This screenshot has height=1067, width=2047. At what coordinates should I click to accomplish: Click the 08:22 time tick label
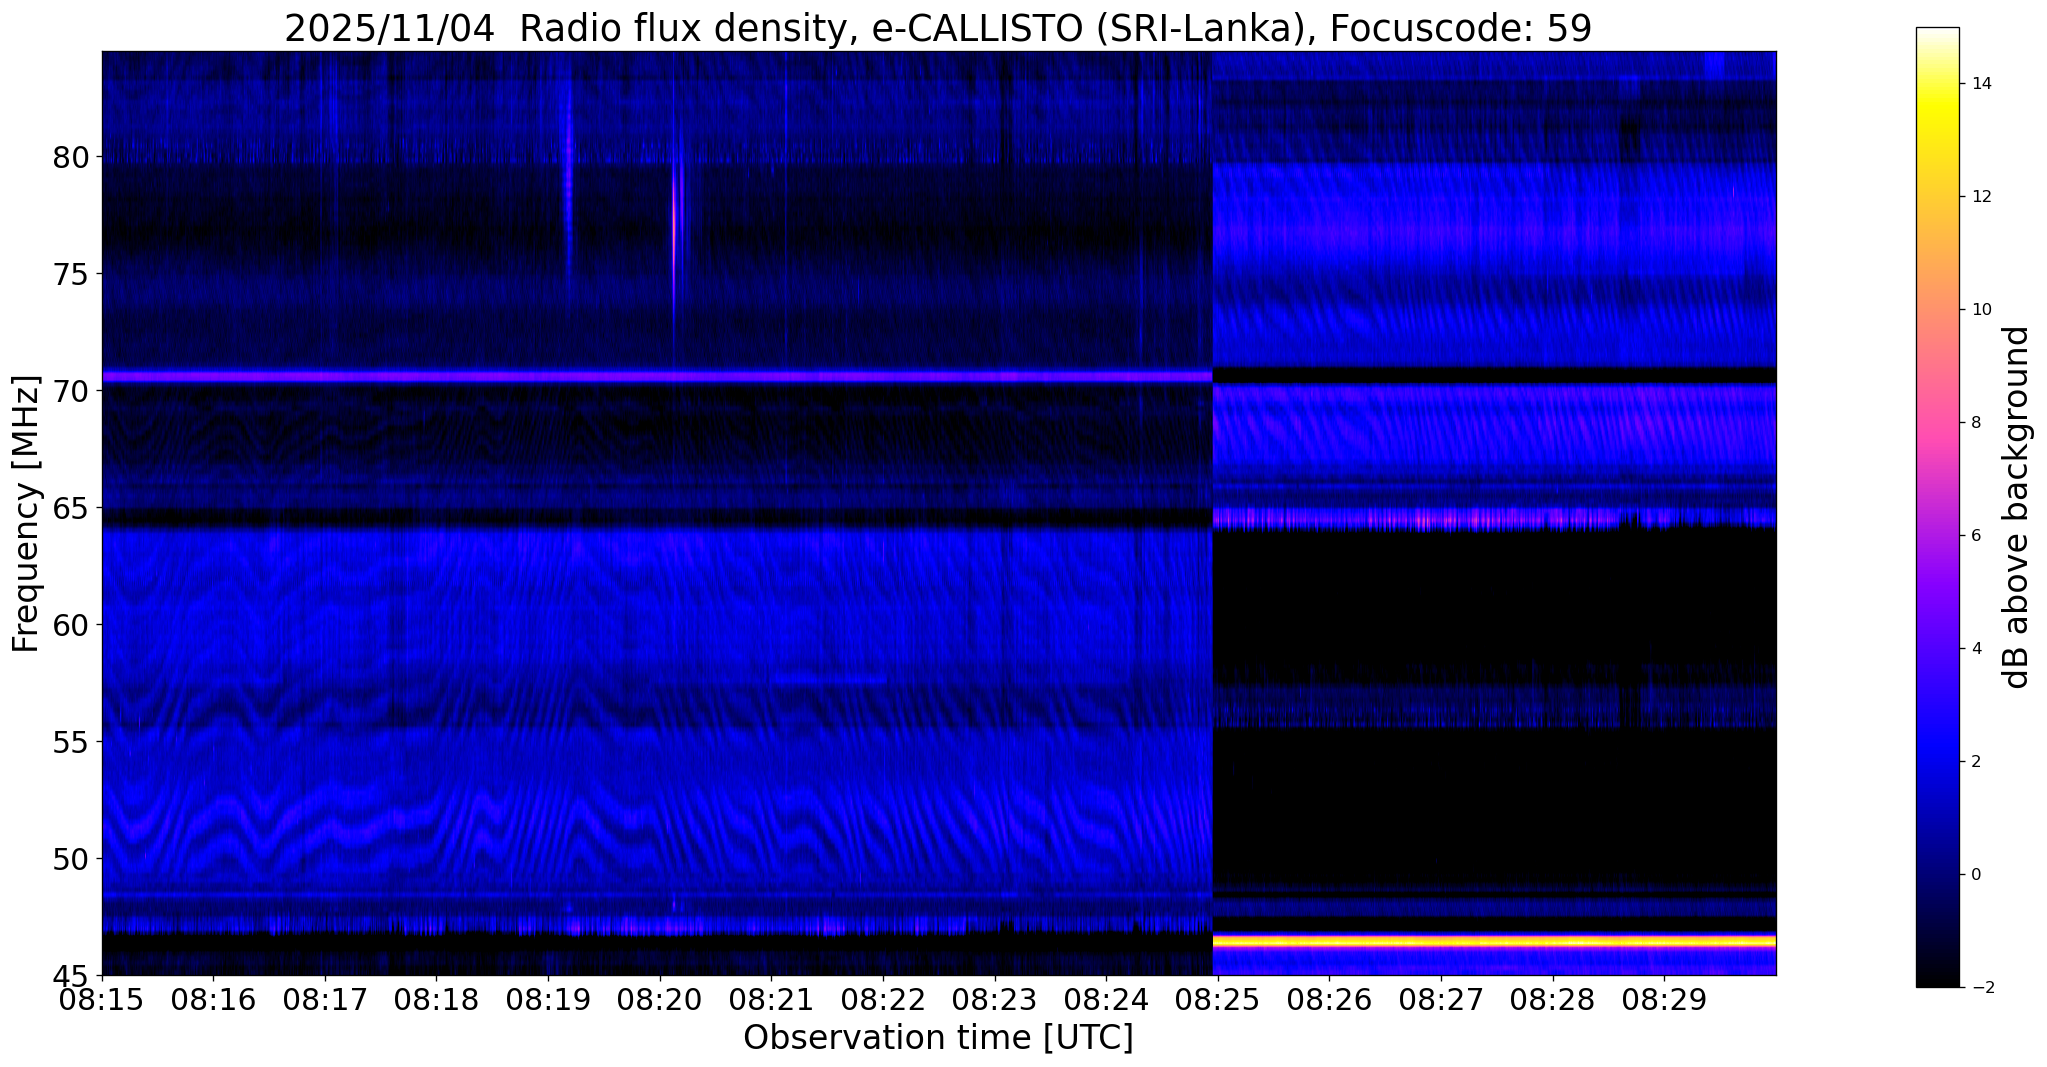coord(883,999)
